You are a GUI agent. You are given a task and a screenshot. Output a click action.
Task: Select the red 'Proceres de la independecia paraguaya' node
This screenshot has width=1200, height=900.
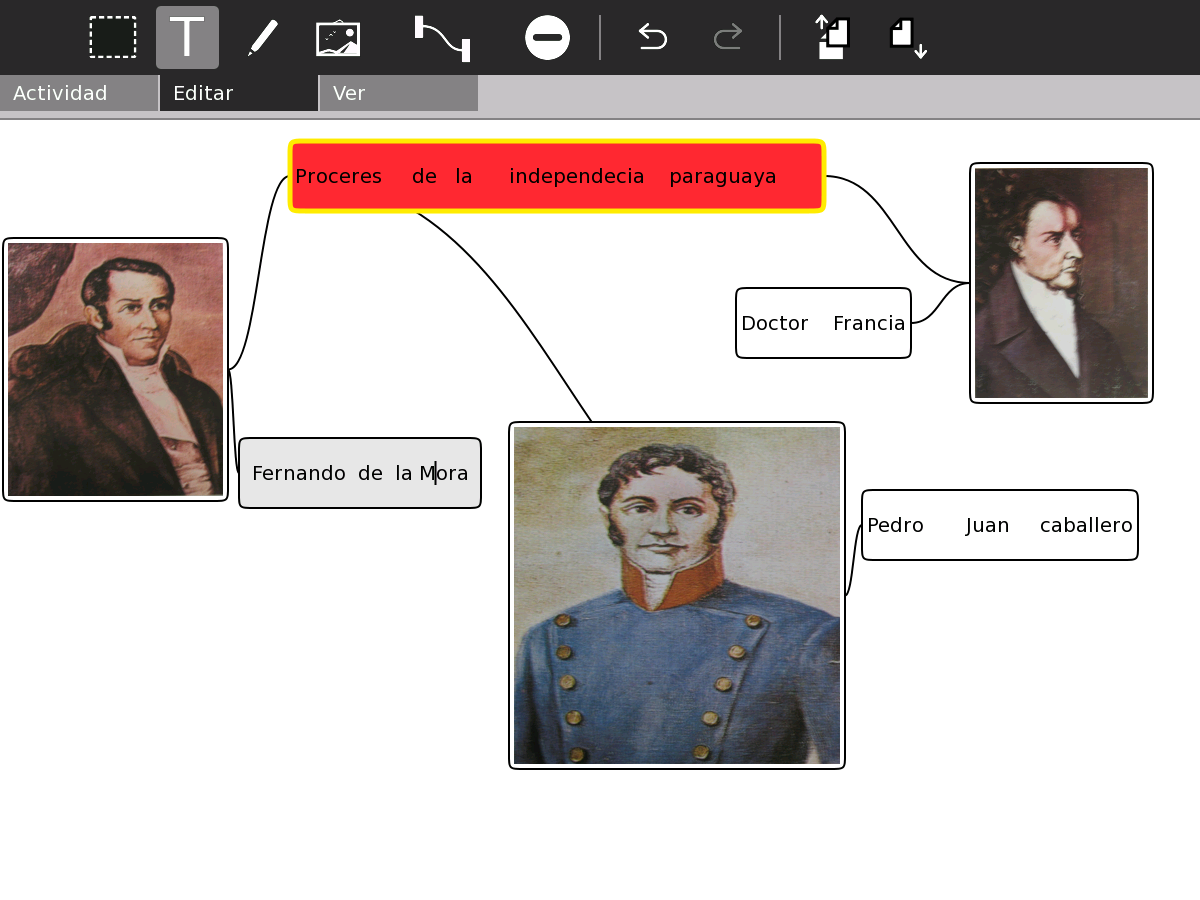(556, 176)
